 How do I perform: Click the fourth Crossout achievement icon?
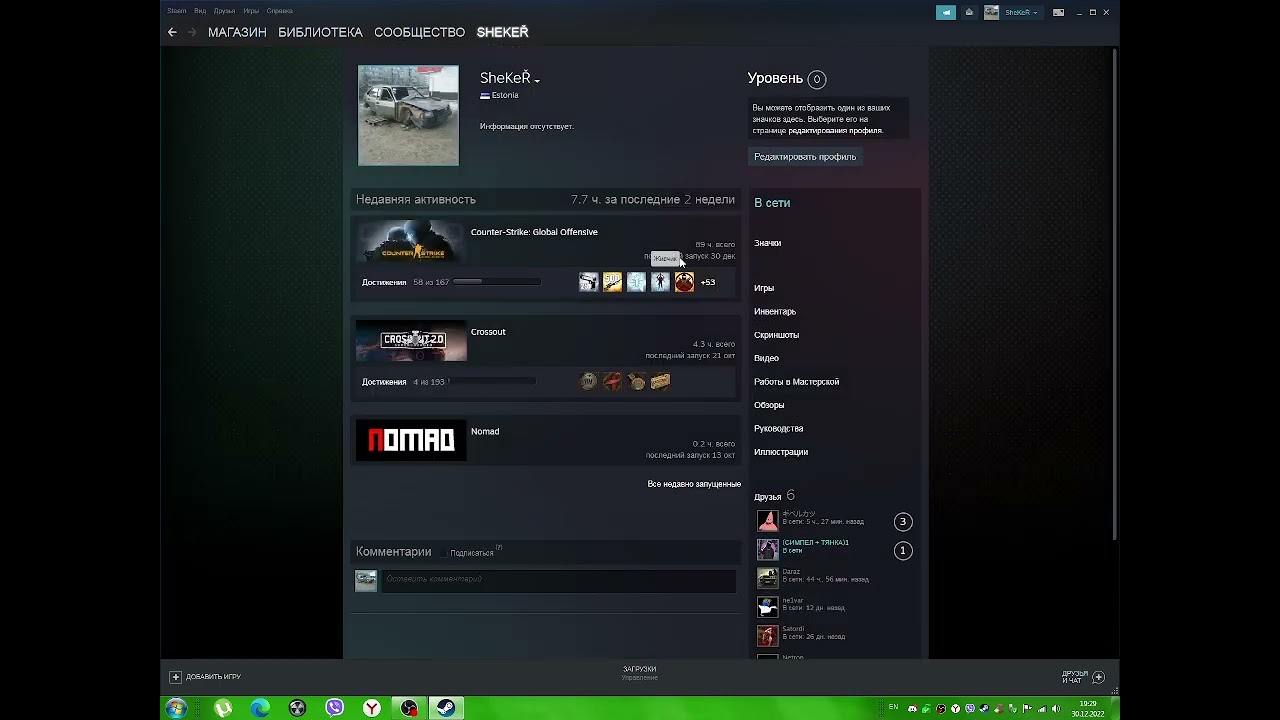[x=660, y=381]
